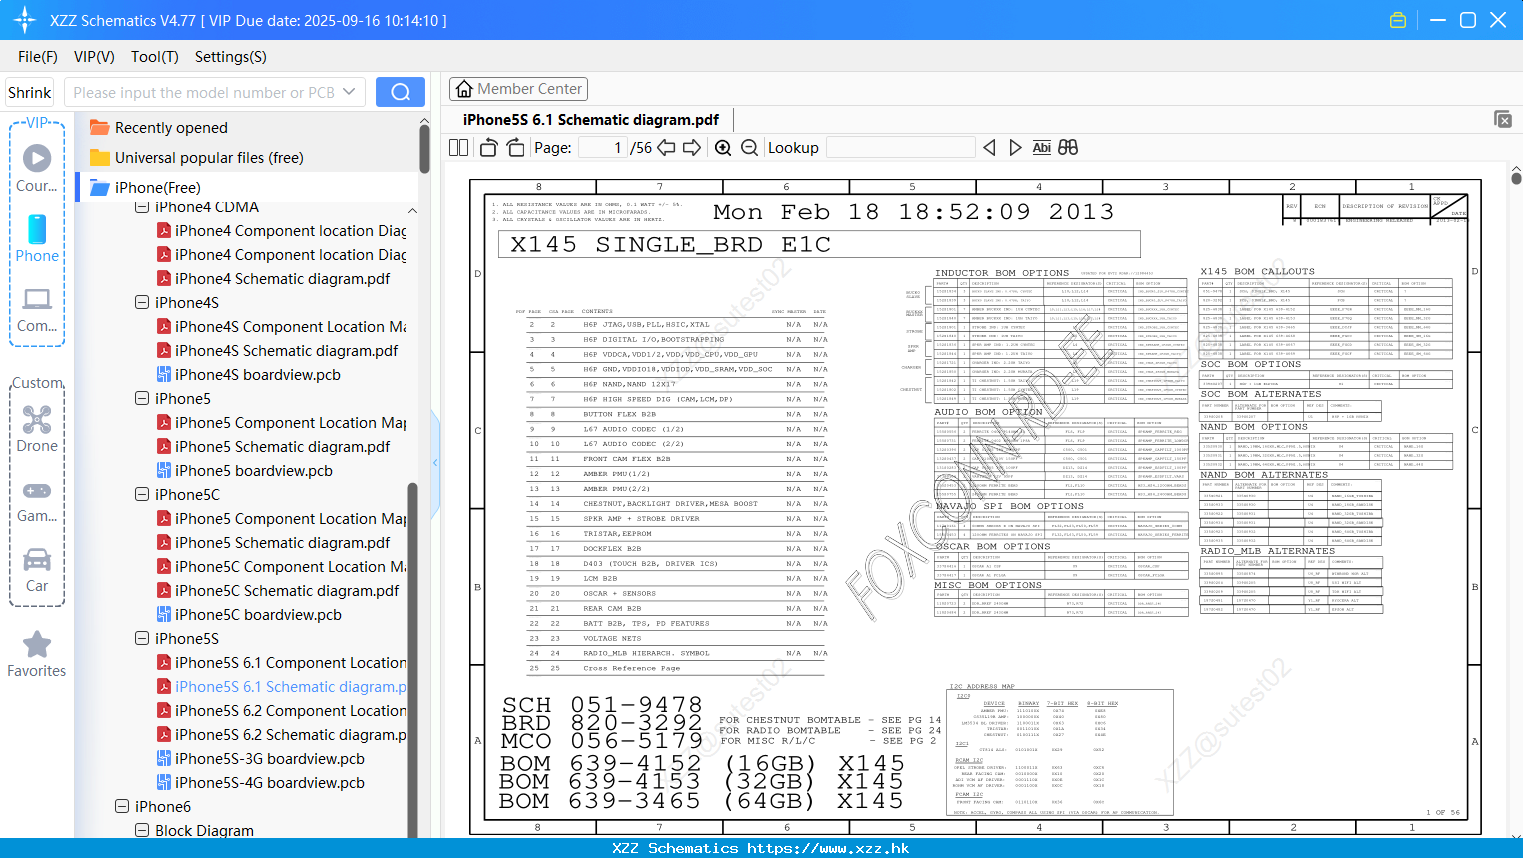Collapse the iPhone5C tree node
Screen dimensions: 1523x858
coord(142,494)
